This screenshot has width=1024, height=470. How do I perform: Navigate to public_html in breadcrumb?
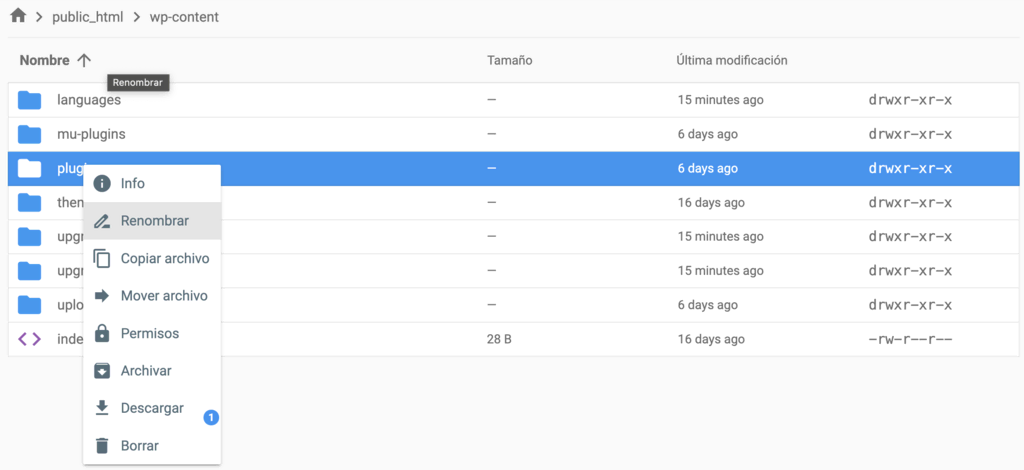tap(85, 17)
